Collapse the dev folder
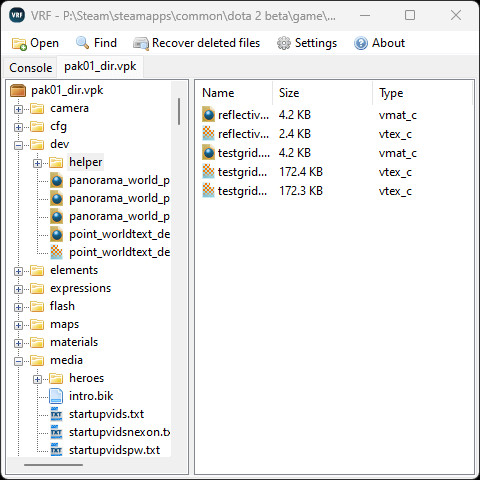The width and height of the screenshot is (480, 480). pyautogui.click(x=18, y=145)
